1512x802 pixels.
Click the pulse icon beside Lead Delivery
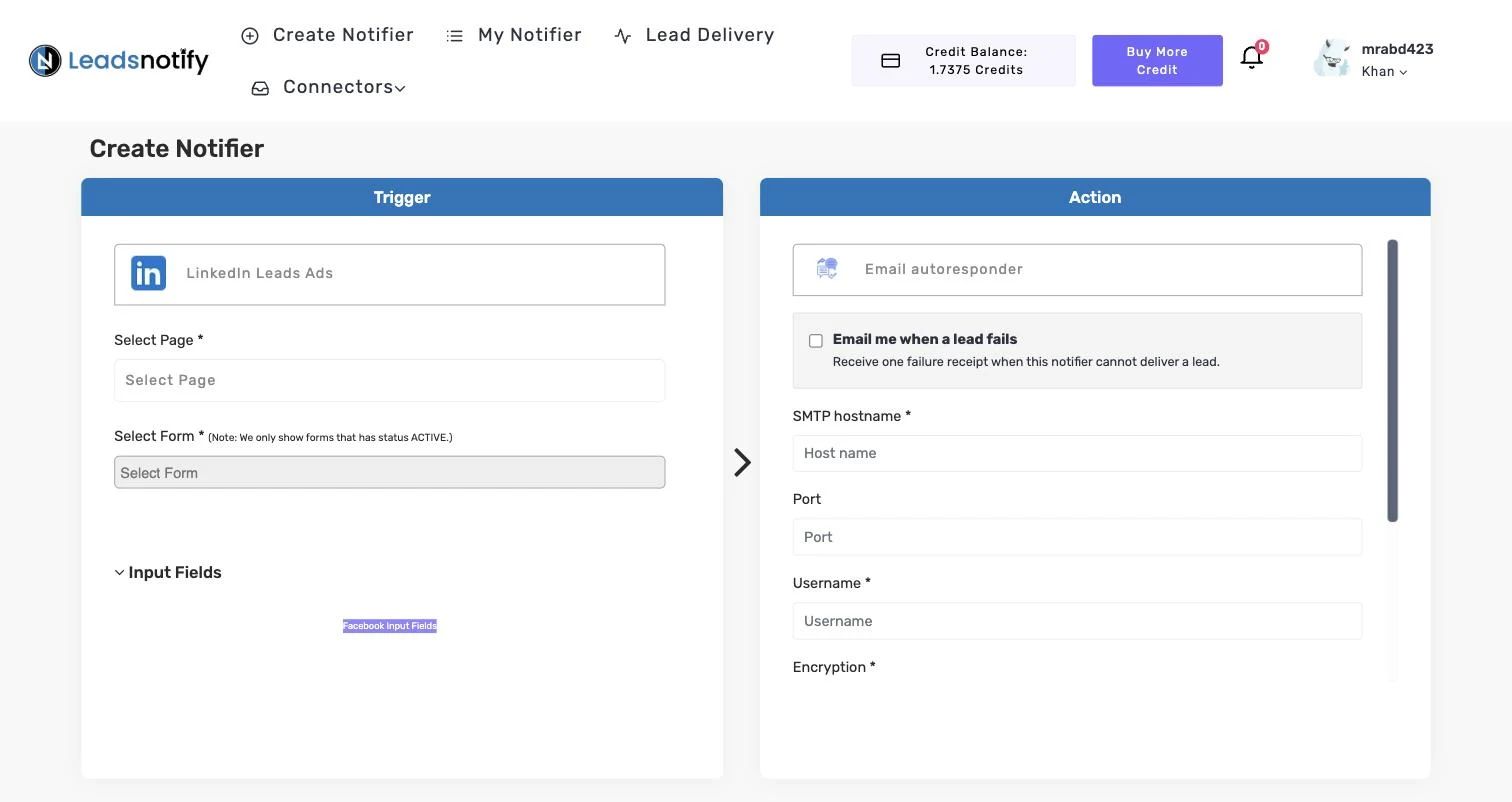pos(623,36)
